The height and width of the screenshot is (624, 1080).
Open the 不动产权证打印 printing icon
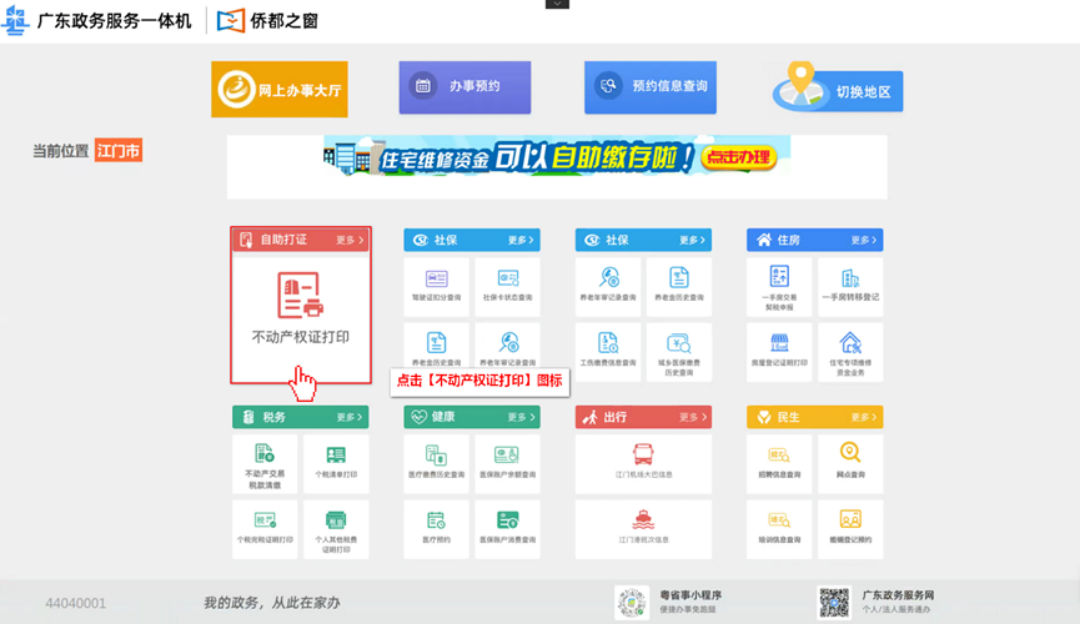(x=300, y=296)
